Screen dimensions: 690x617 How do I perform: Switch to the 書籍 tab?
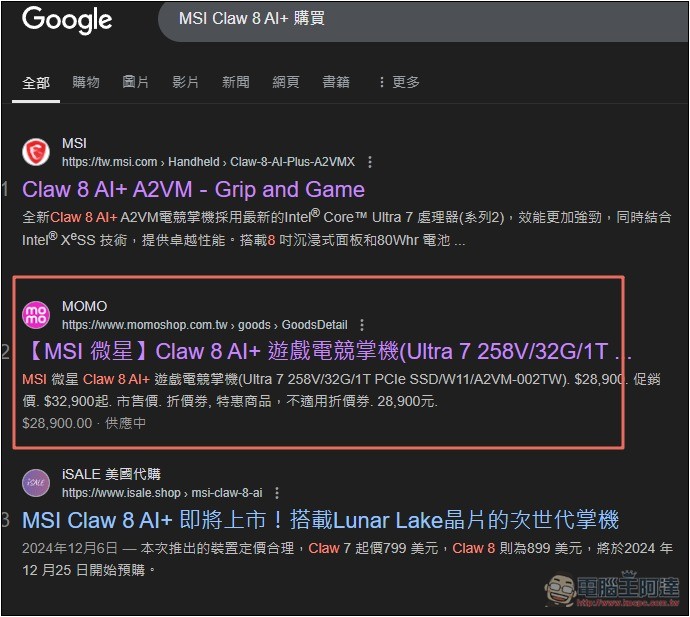point(336,82)
